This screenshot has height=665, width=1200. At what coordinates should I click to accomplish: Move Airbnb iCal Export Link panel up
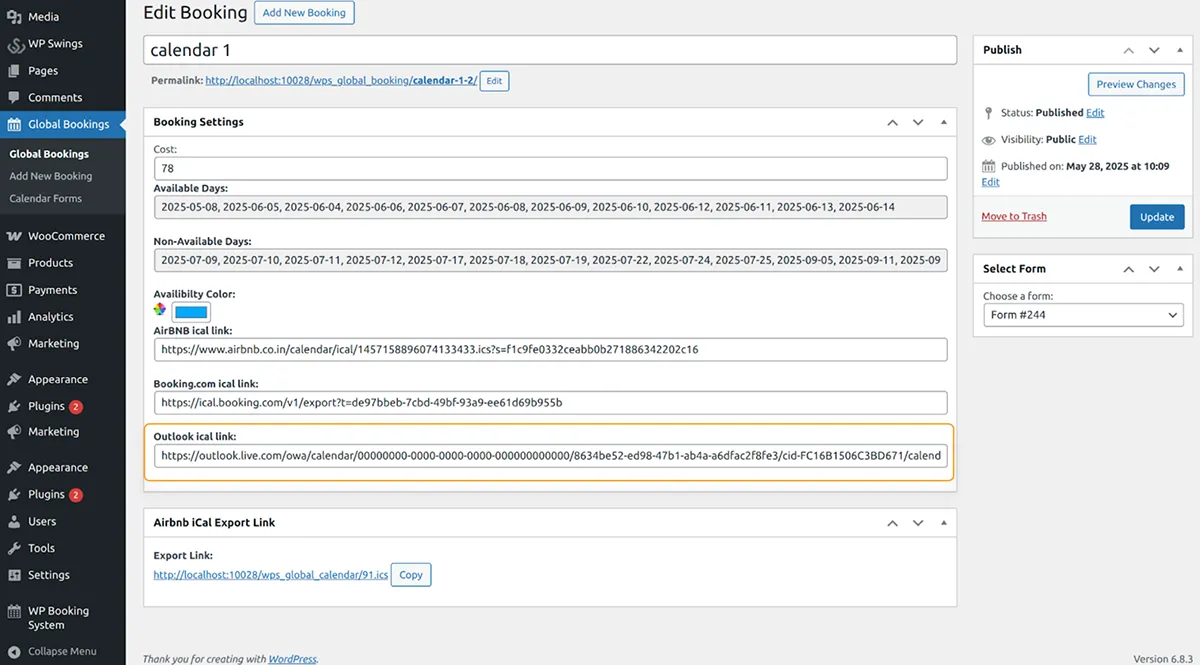892,523
